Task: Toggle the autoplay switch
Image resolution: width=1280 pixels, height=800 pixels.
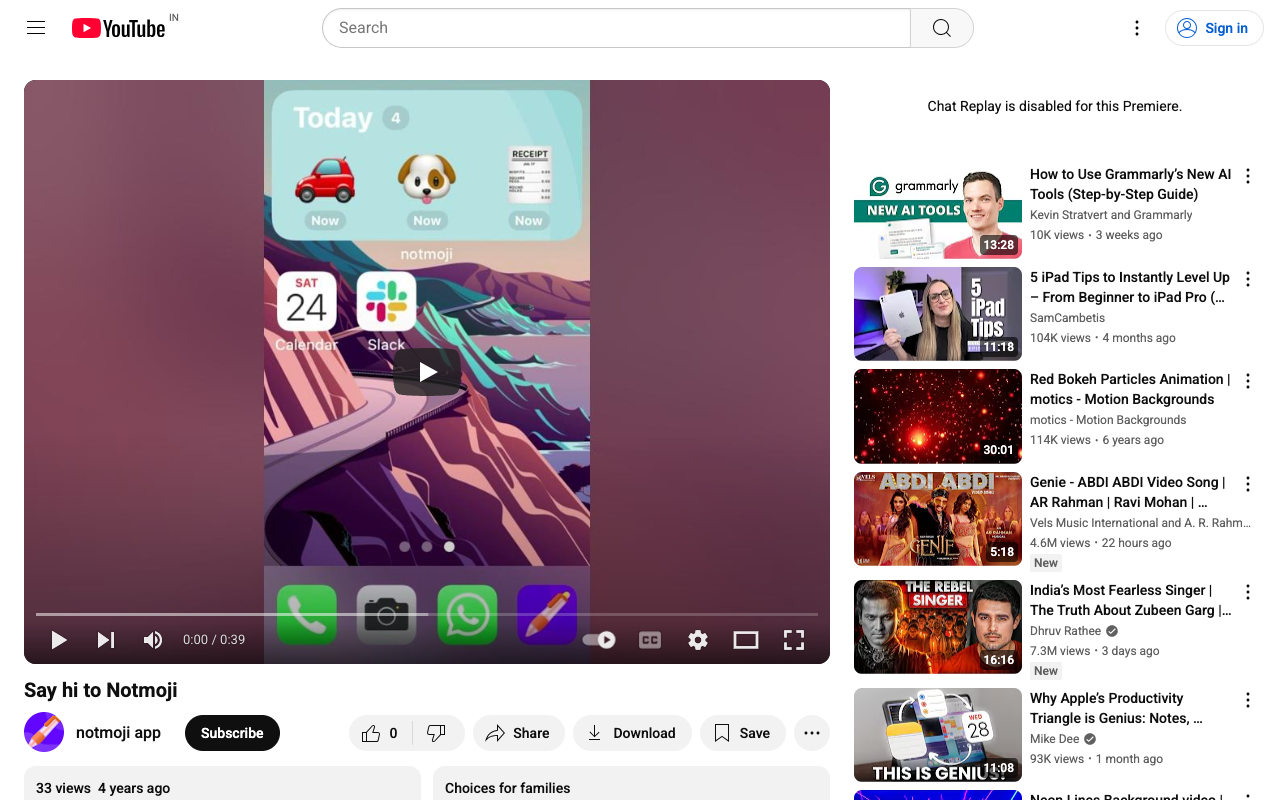Action: pyautogui.click(x=600, y=640)
